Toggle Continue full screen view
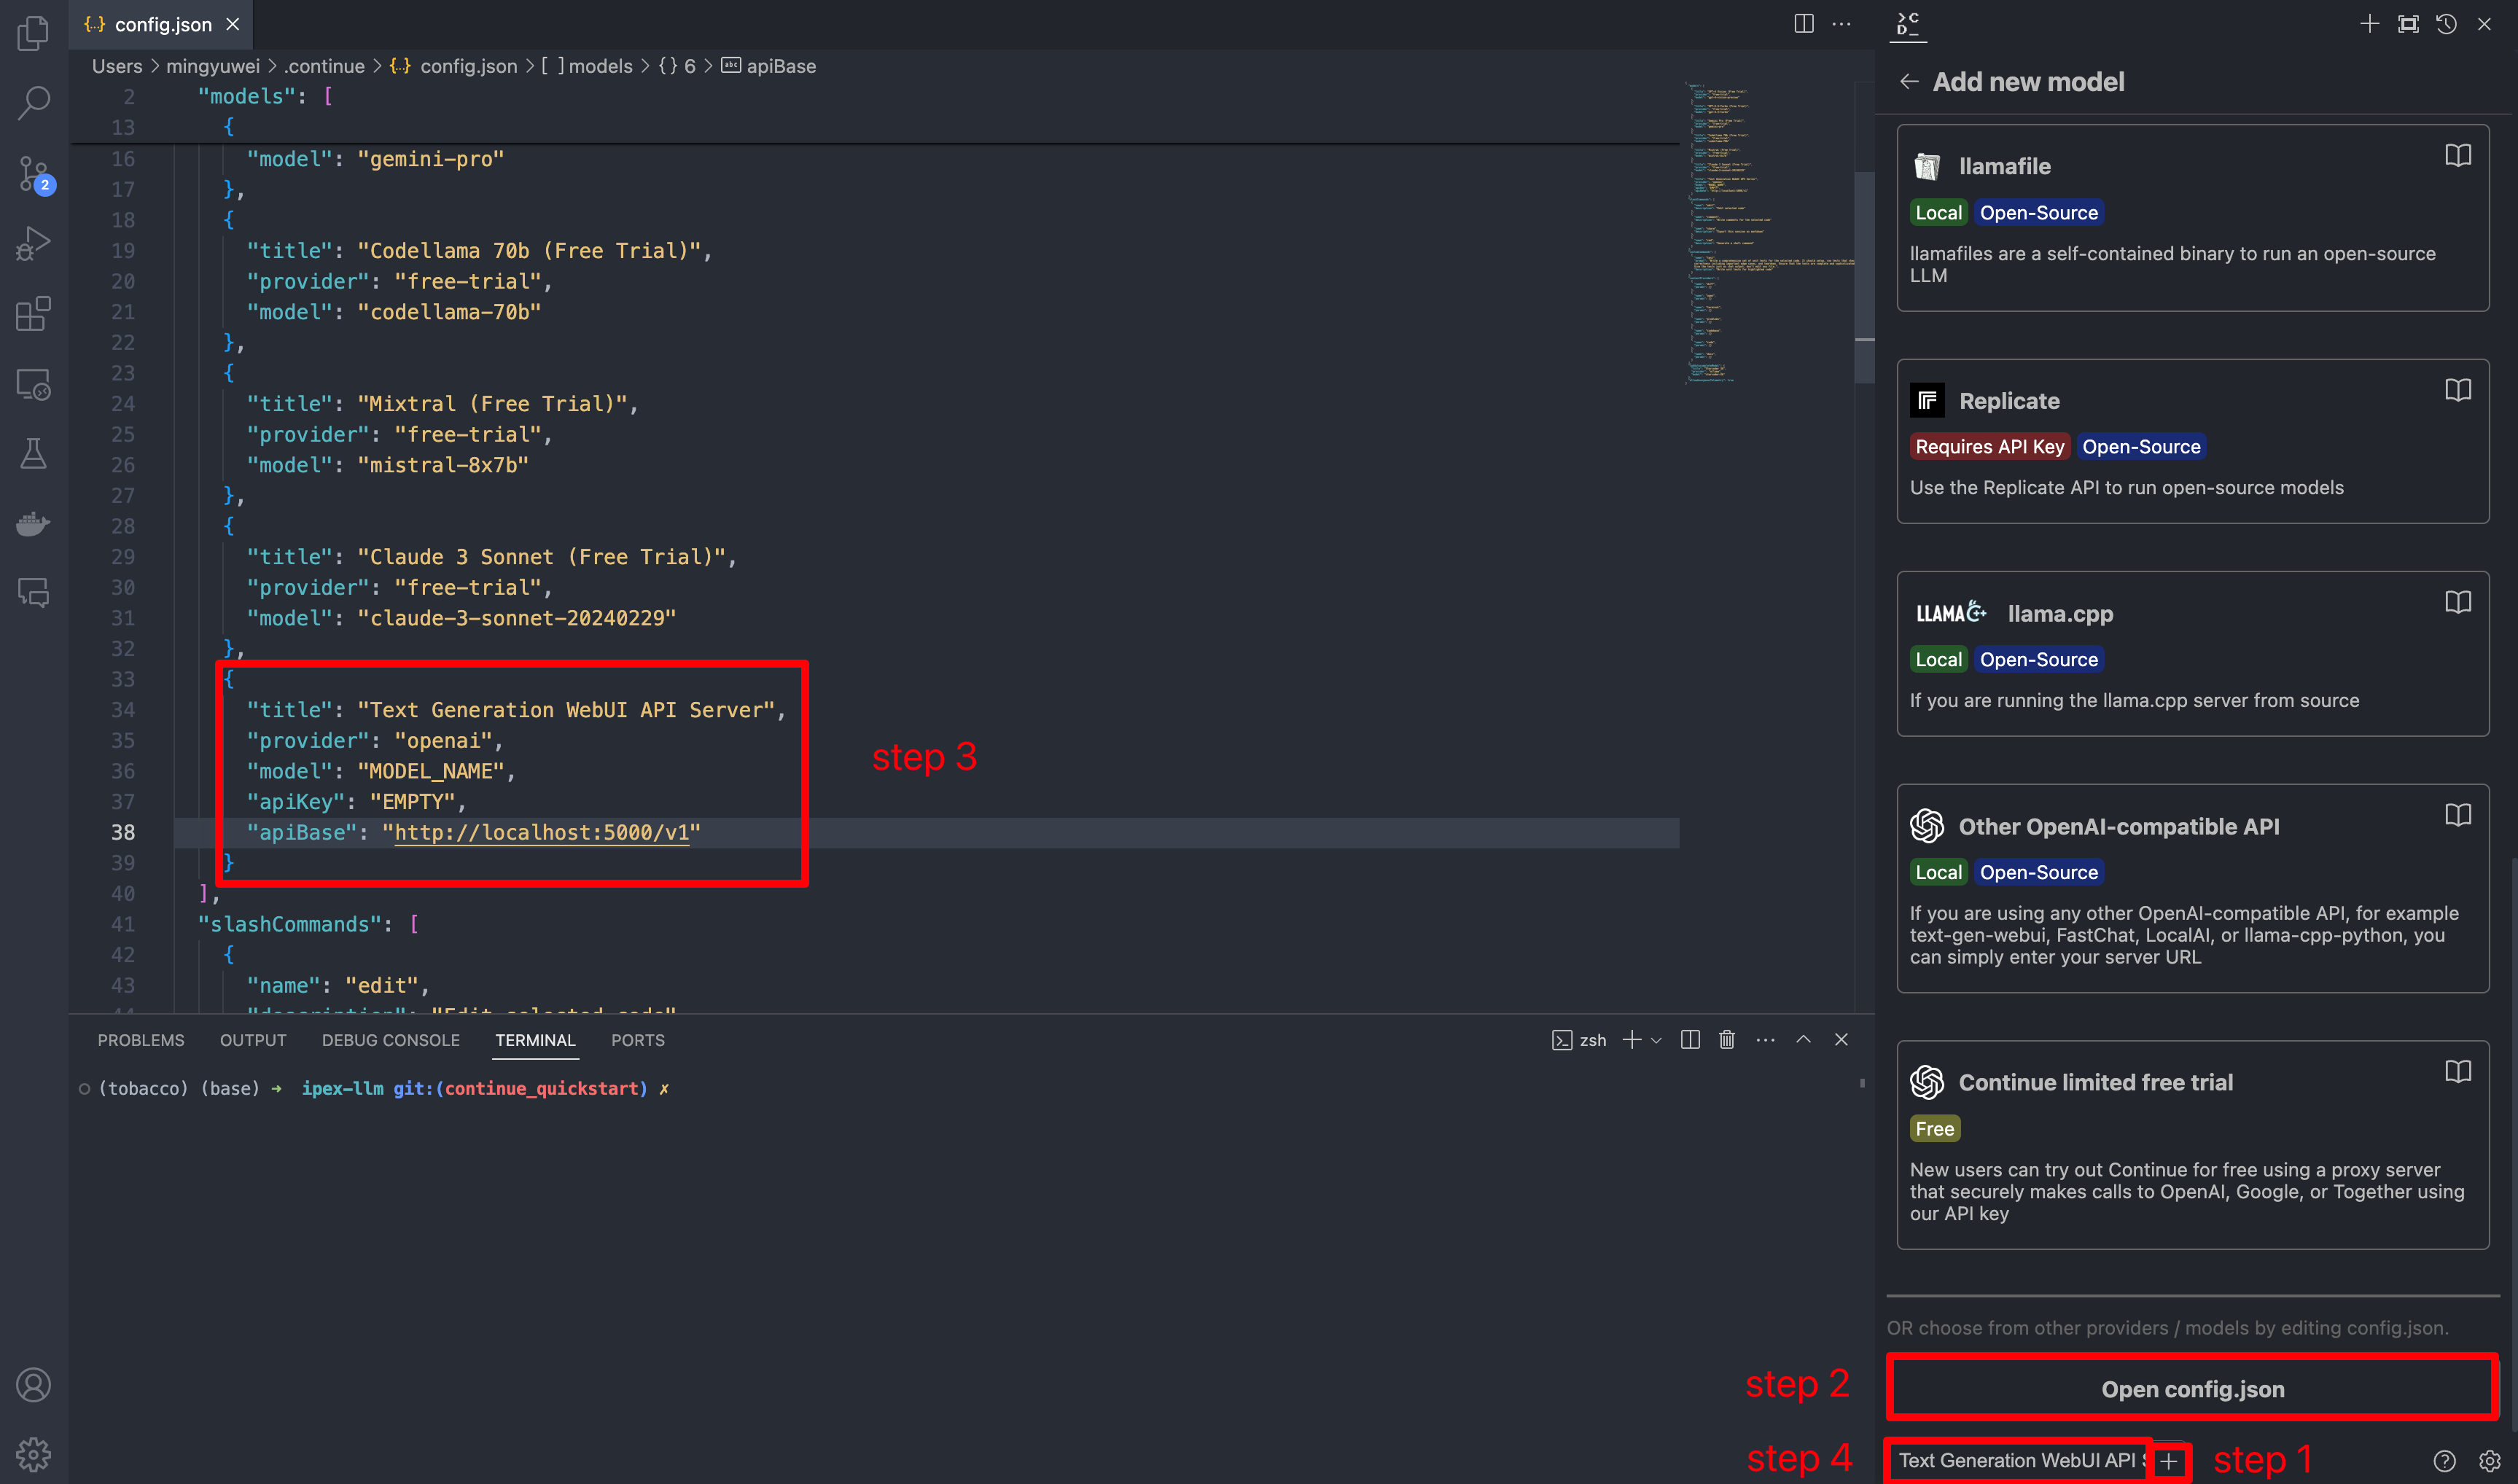The image size is (2518, 1484). (x=2408, y=24)
